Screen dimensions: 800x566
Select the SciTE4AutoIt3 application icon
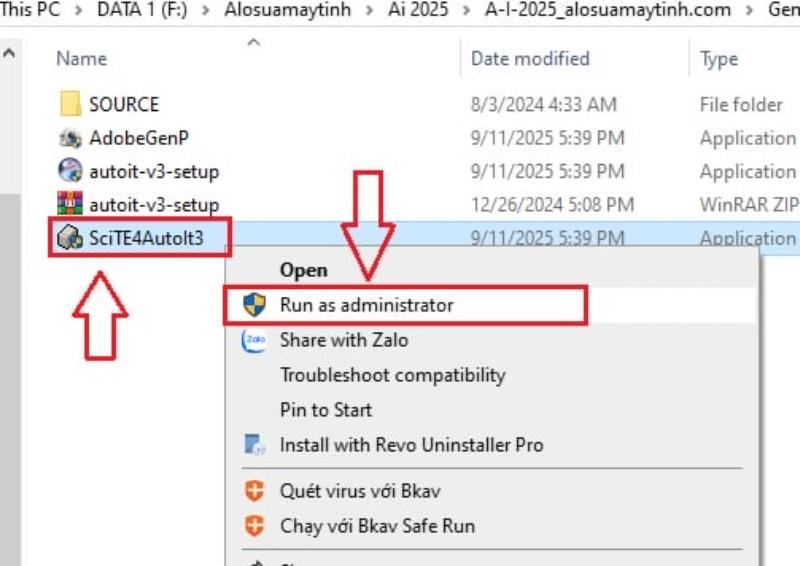pos(70,238)
